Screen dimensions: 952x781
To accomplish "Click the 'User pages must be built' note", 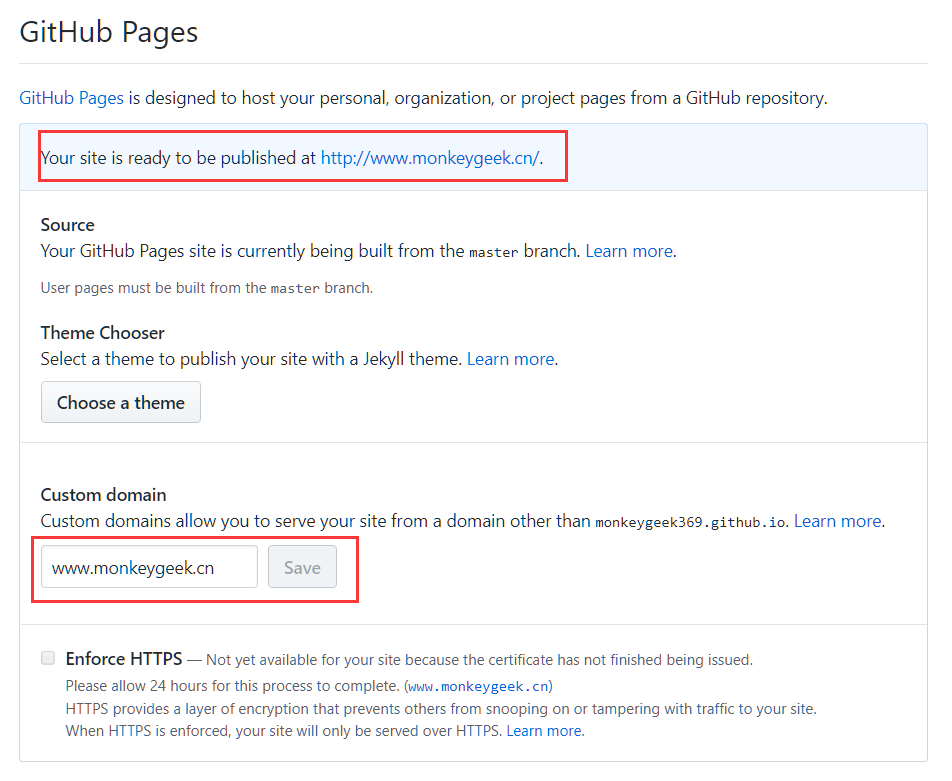I will click(207, 288).
